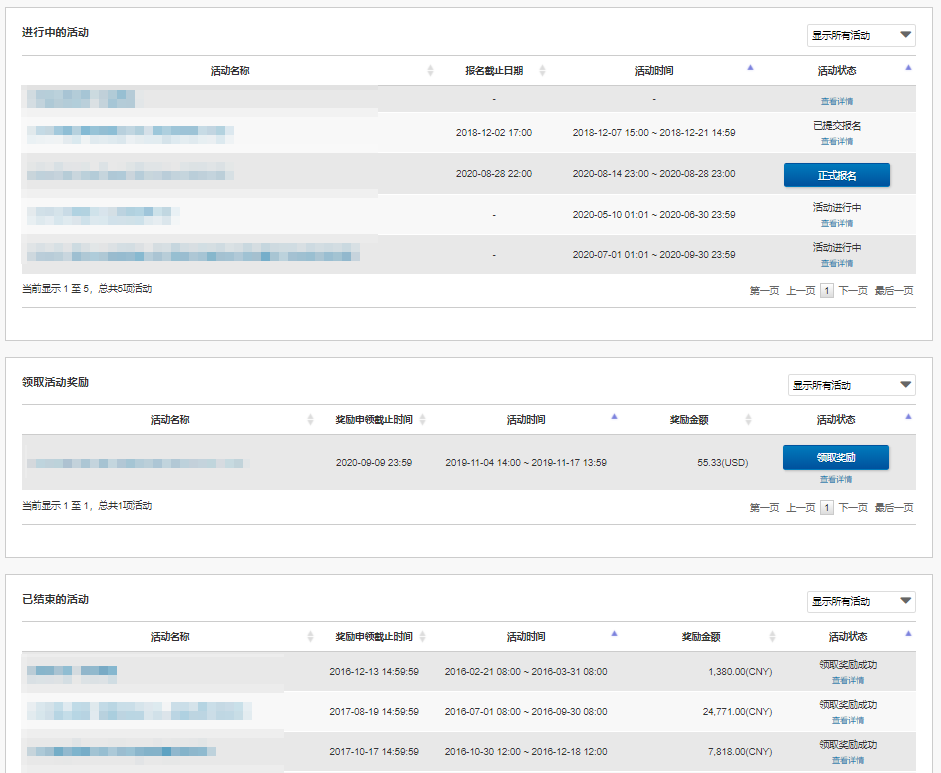View details of the 1,380.00(CNY) ended activity
Viewport: 941px width, 773px height.
tap(847, 680)
